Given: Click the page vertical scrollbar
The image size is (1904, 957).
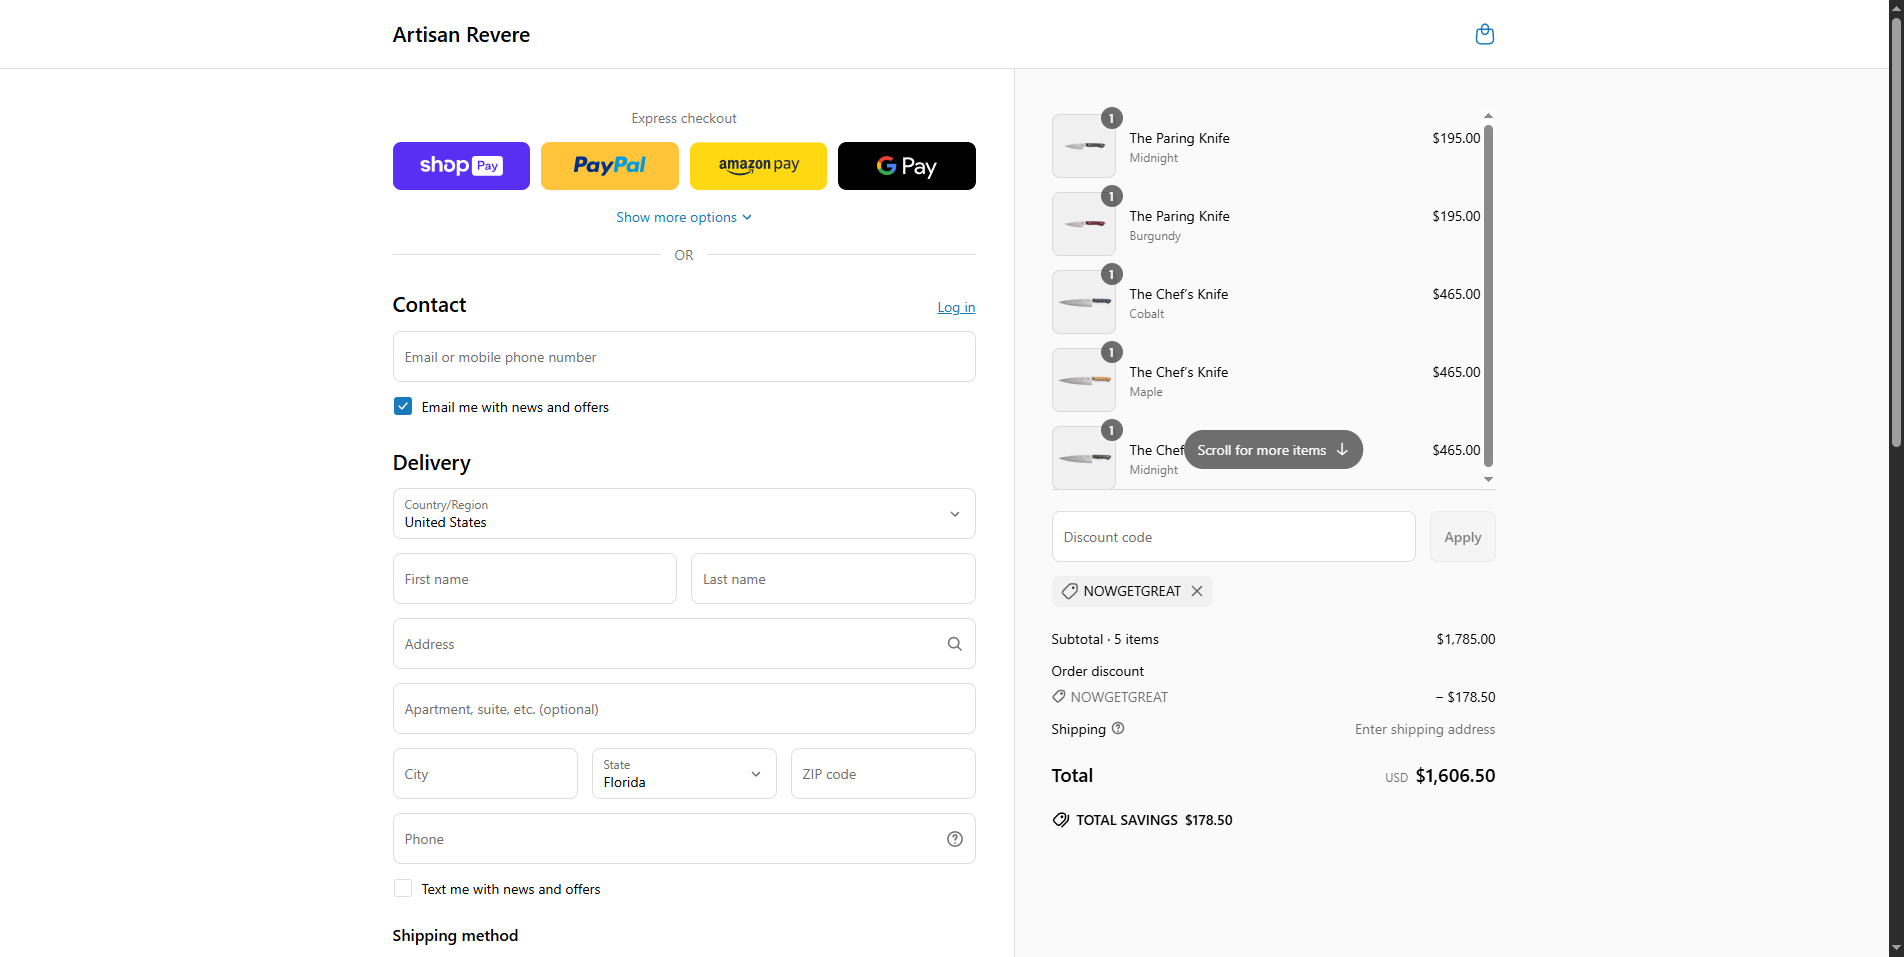Looking at the screenshot, I should coord(1896,231).
